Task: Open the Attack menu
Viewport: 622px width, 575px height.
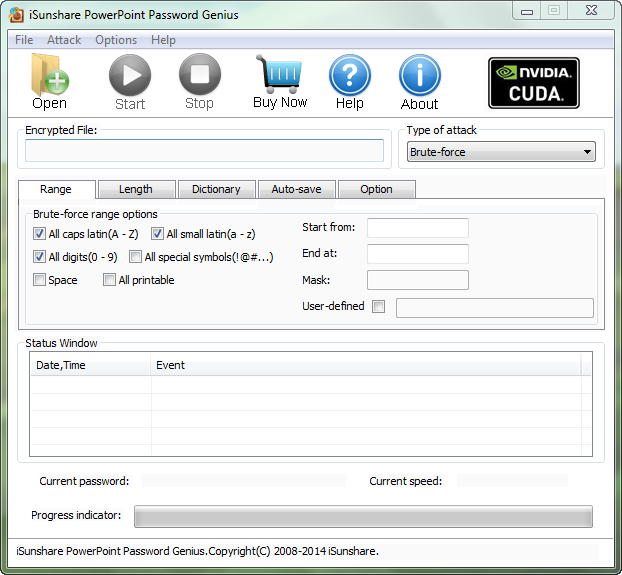Action: (x=64, y=40)
